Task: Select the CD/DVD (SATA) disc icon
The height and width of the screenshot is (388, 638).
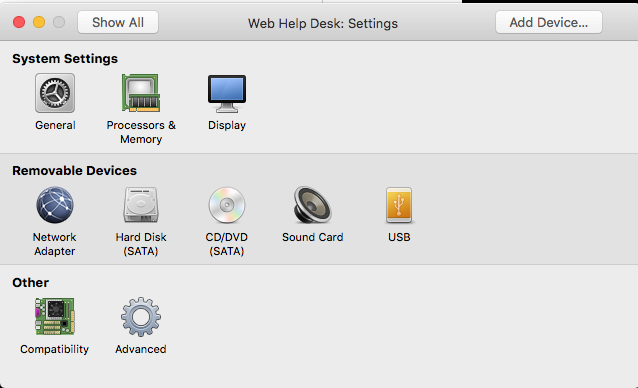Action: point(227,205)
